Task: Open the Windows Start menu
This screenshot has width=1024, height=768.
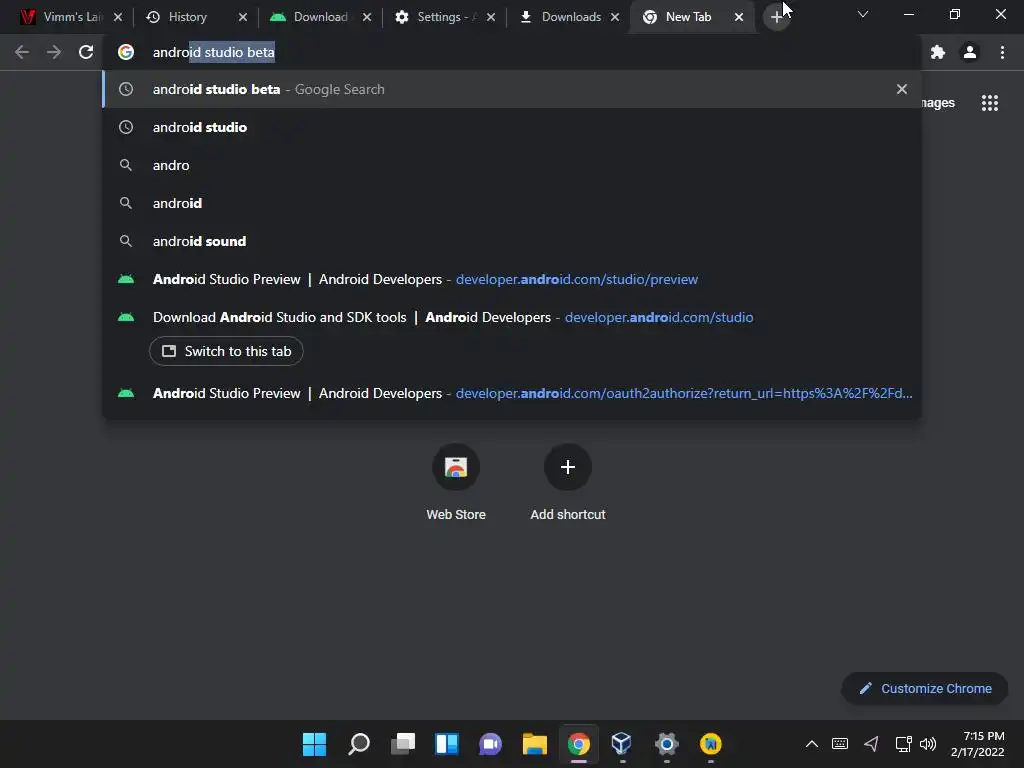Action: click(314, 744)
